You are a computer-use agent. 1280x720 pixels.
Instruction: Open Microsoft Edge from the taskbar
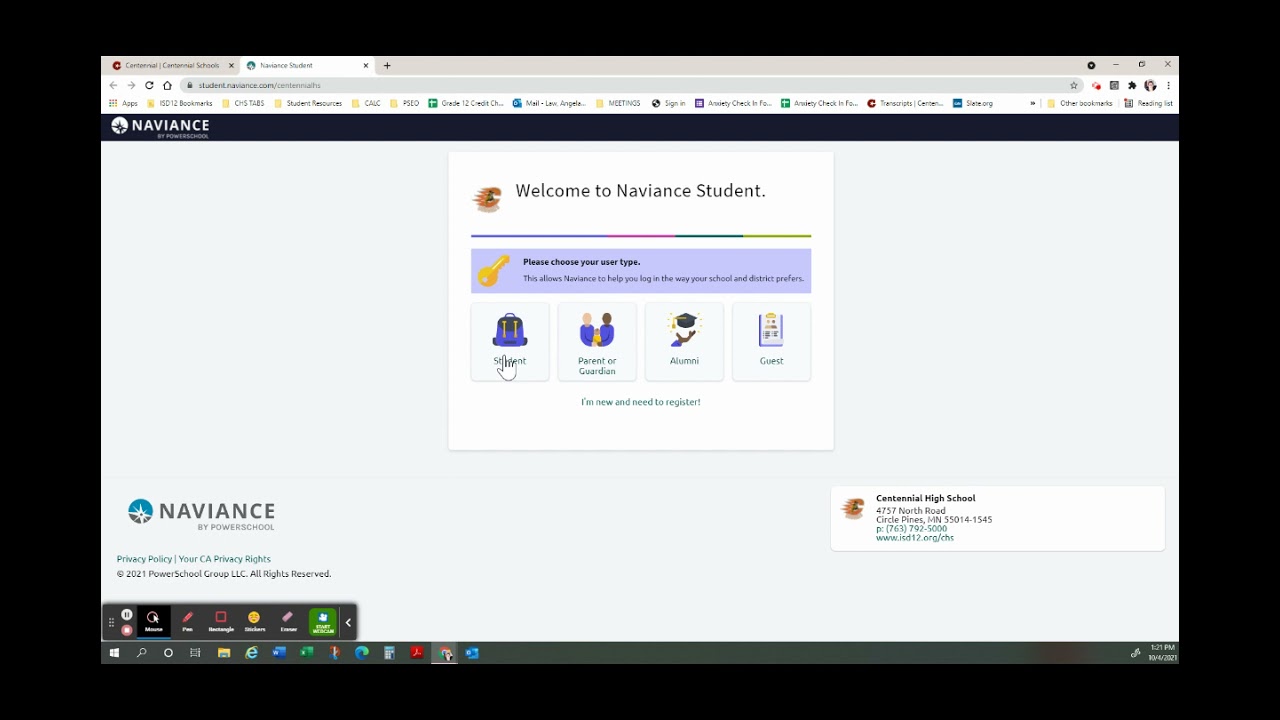362,653
